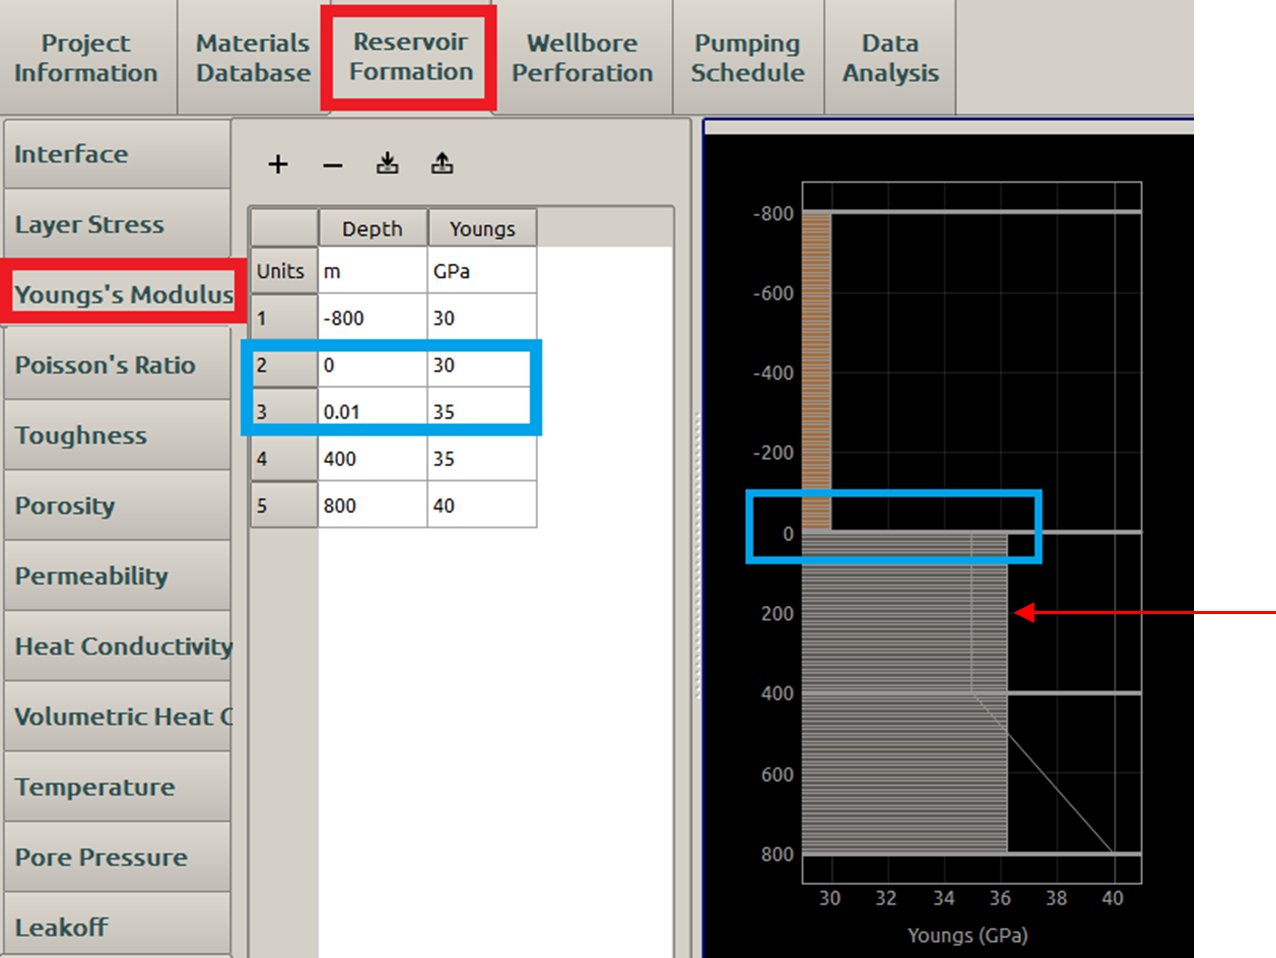The image size is (1276, 958).
Task: Click depth cell '-800' in row 1
Action: point(373,318)
